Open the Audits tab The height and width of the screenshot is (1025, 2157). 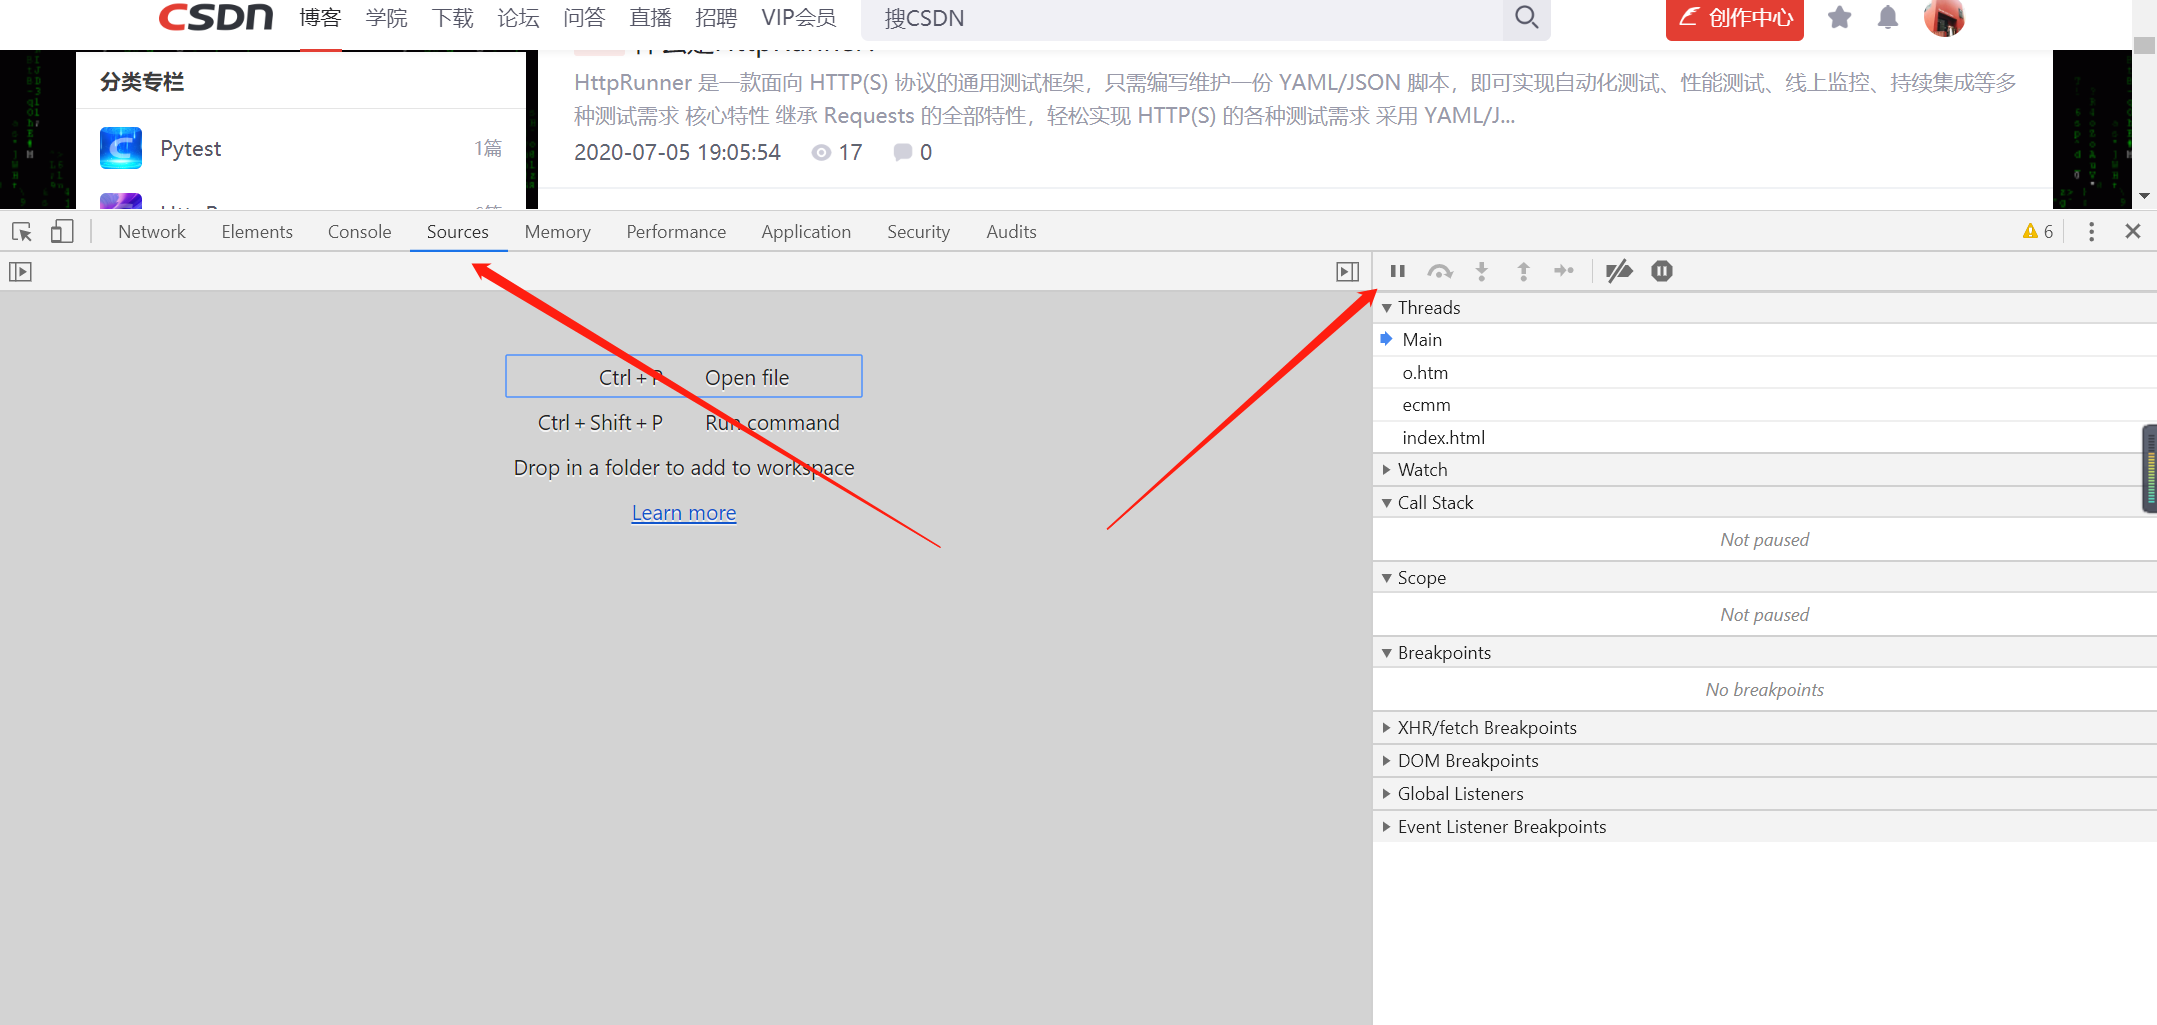[1011, 232]
